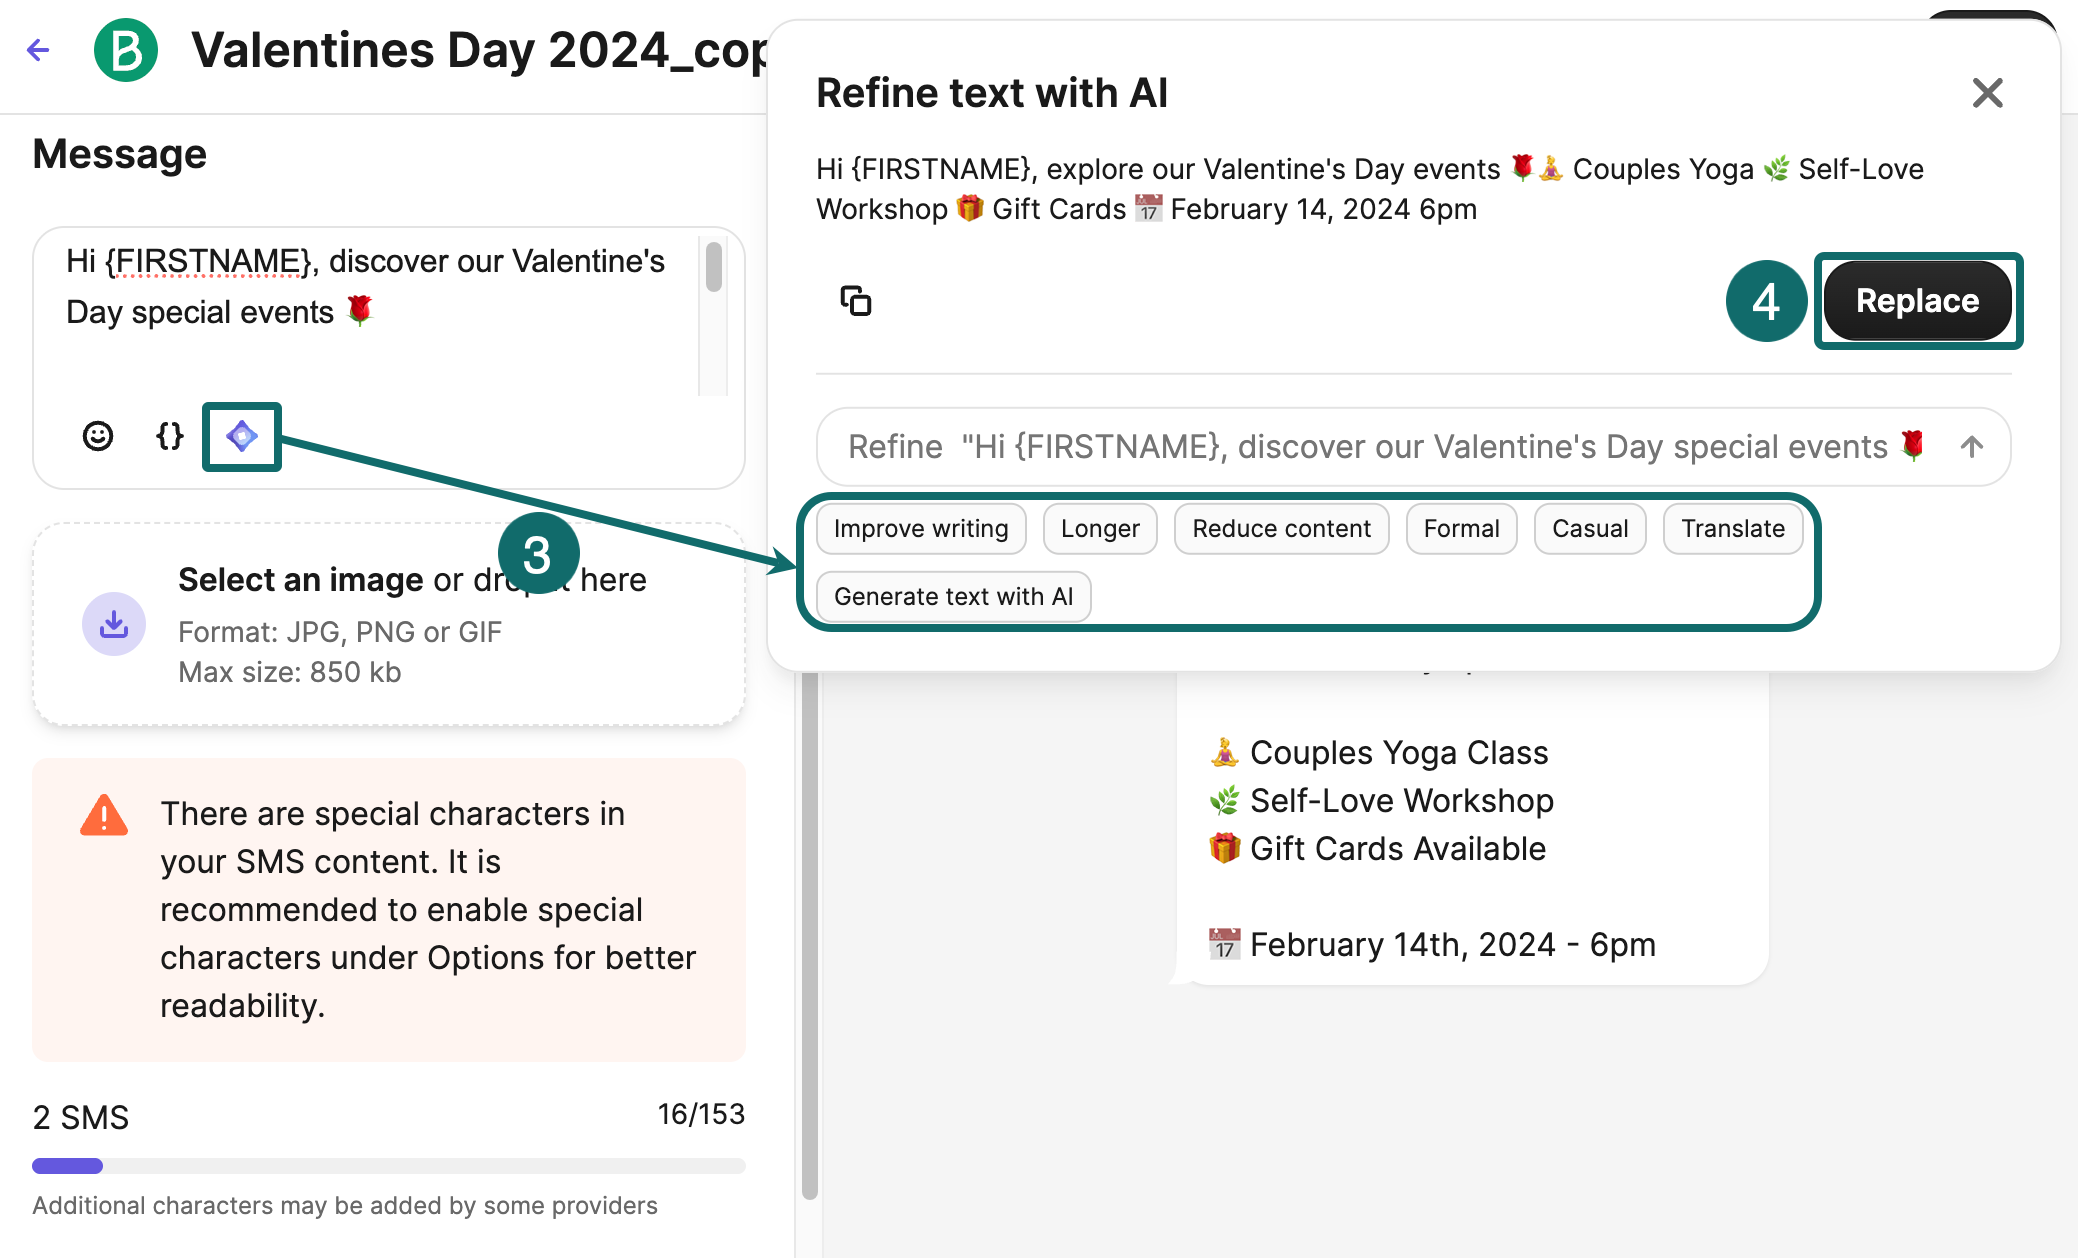Insert personalization variable with curly braces icon
This screenshot has width=2078, height=1258.
(170, 436)
